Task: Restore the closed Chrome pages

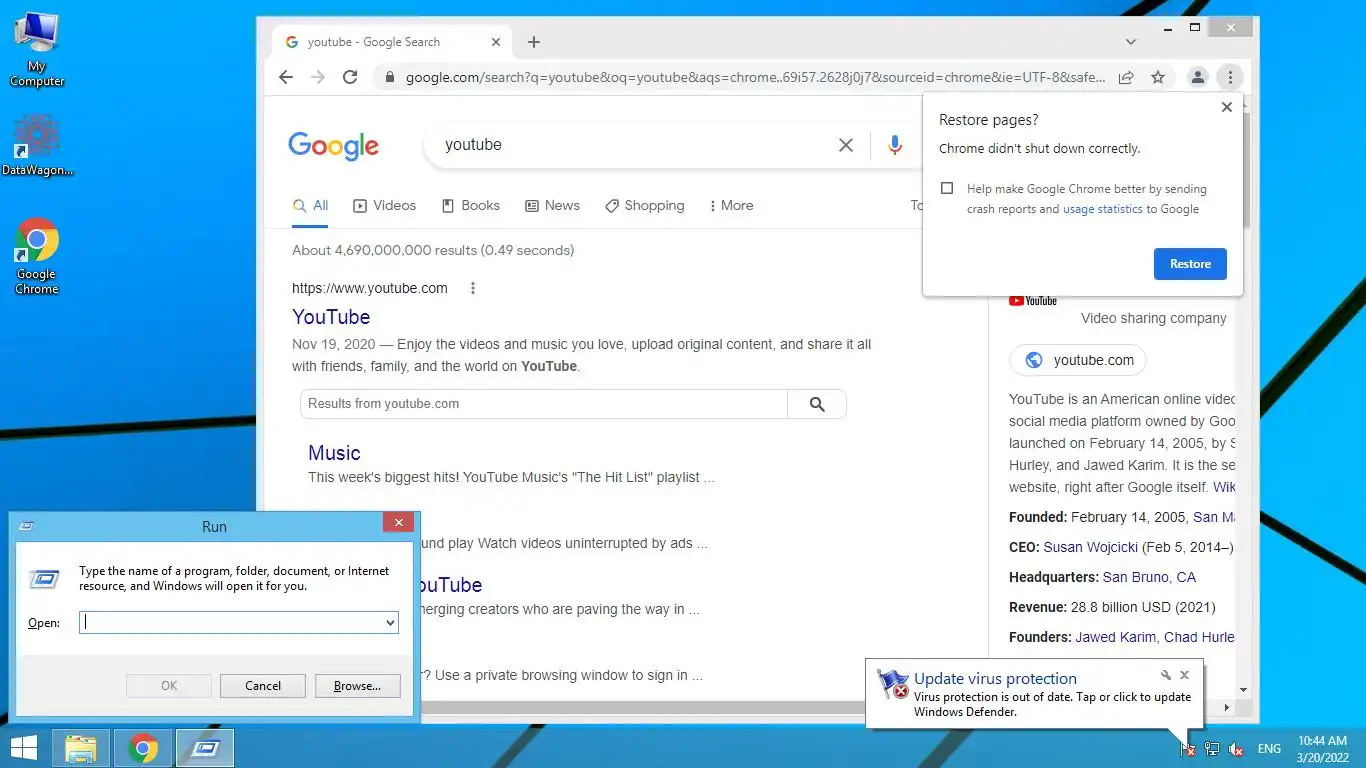Action: pyautogui.click(x=1190, y=264)
